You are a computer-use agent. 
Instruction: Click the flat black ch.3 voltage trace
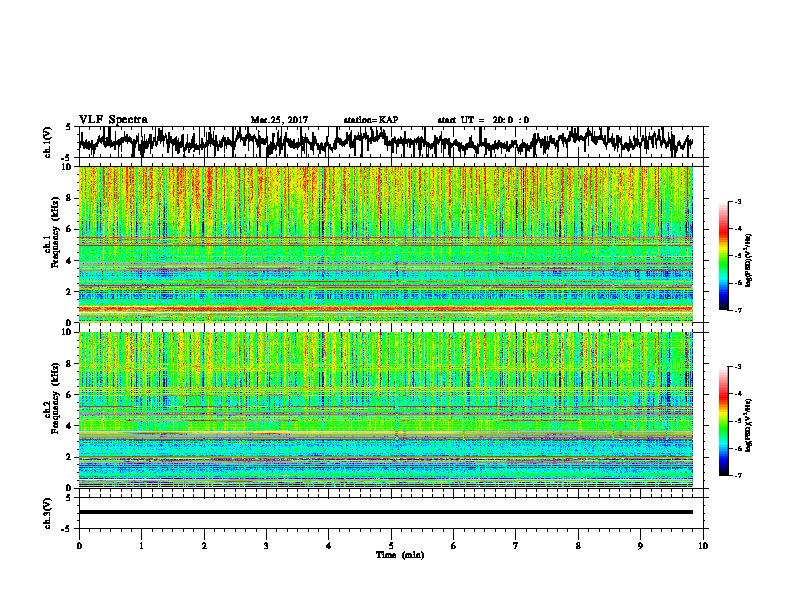coord(385,512)
